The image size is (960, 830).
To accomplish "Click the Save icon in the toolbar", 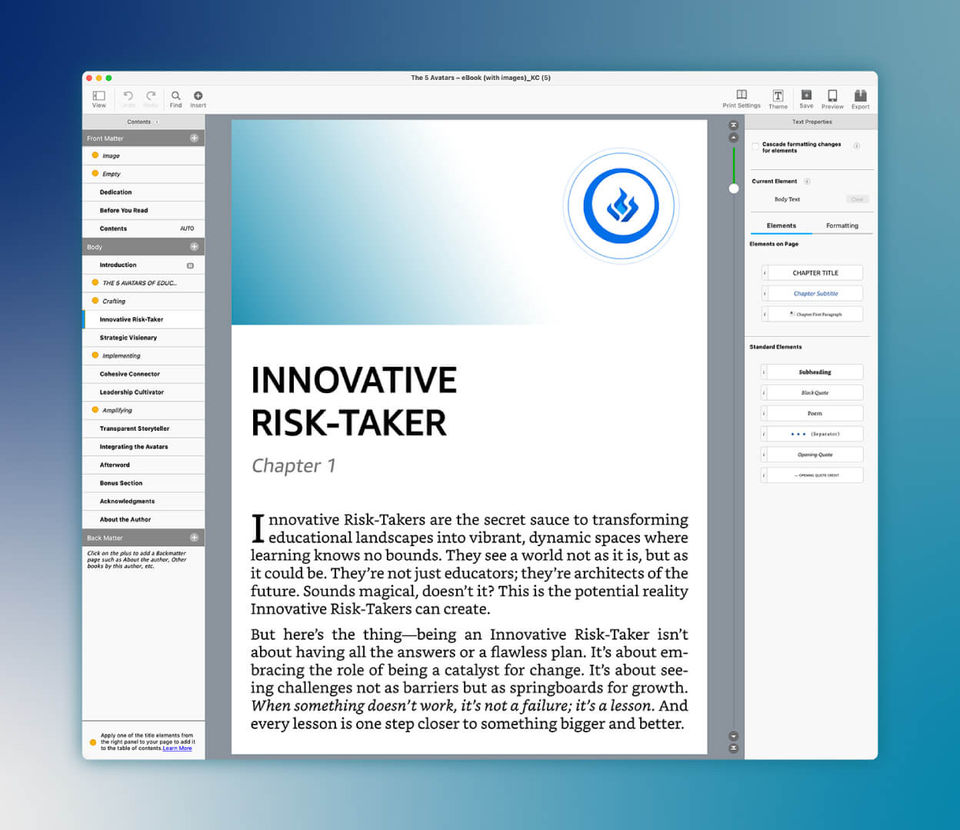I will point(806,96).
